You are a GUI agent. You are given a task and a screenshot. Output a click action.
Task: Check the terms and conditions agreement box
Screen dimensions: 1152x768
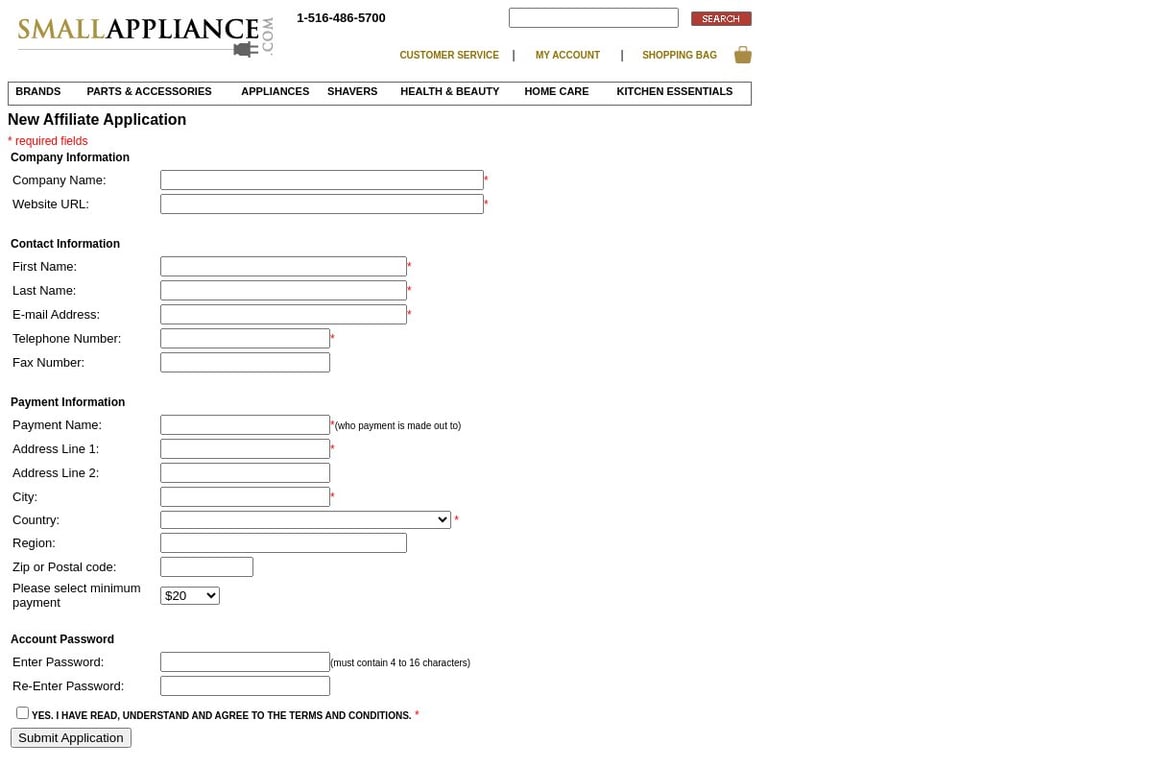[x=23, y=713]
